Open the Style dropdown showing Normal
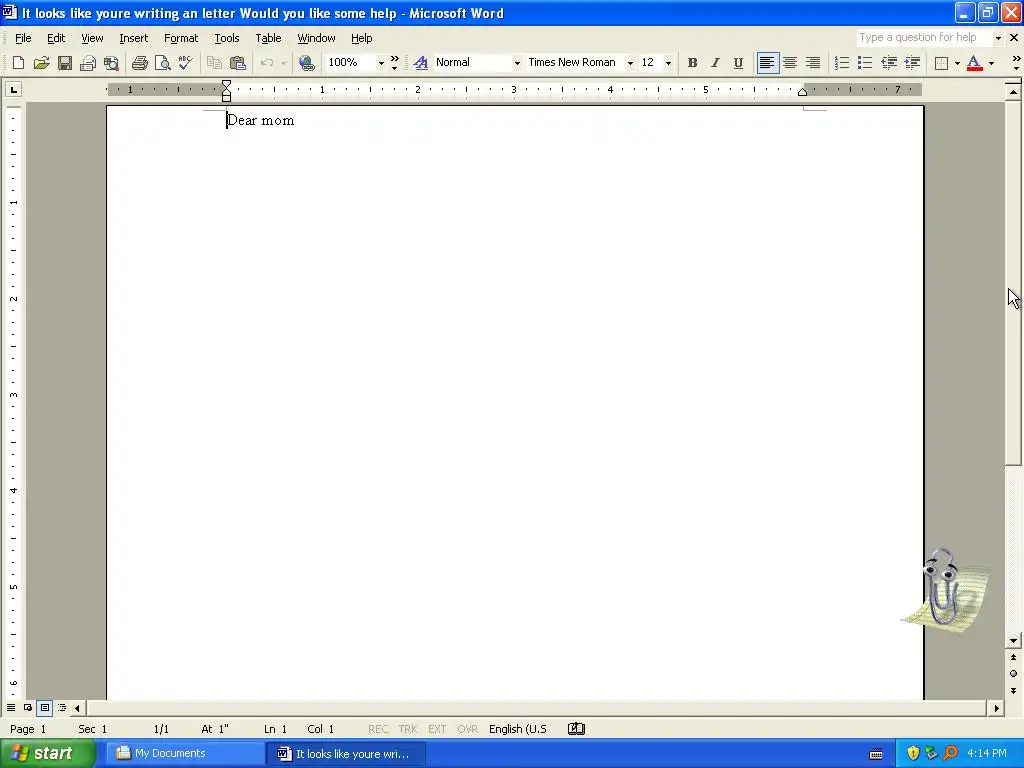 point(517,63)
